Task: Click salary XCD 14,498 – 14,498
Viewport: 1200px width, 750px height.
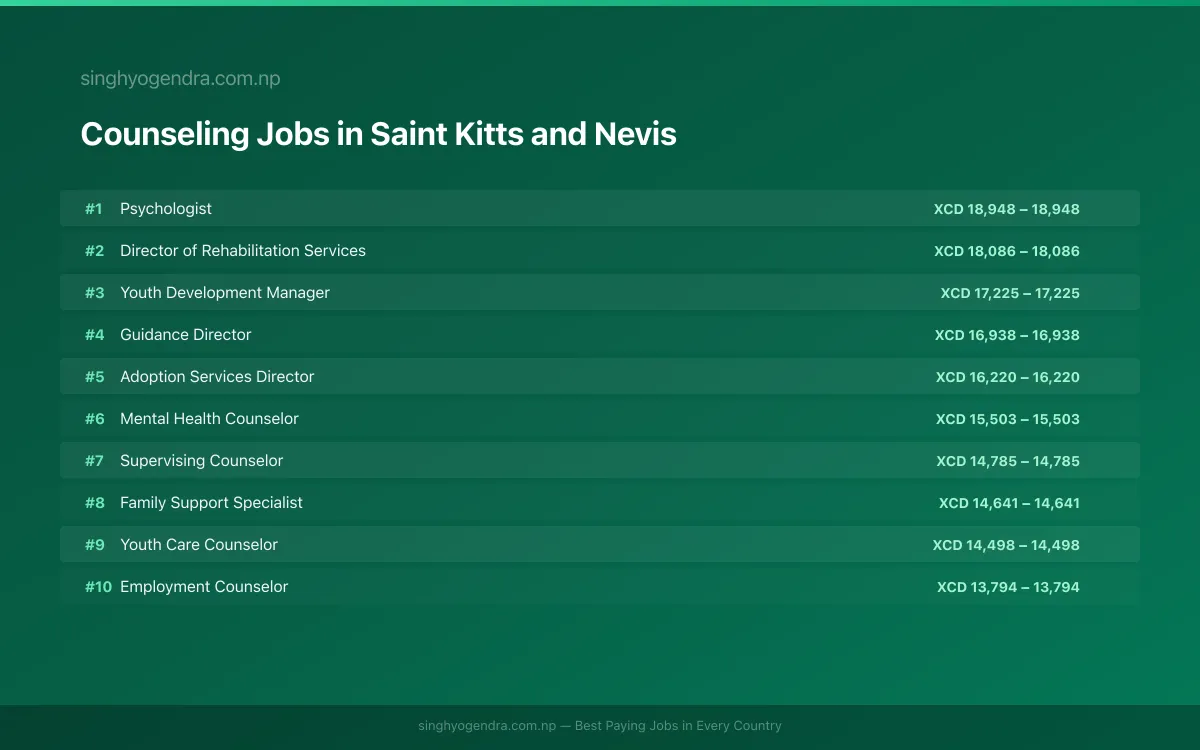Action: pyautogui.click(x=1006, y=545)
